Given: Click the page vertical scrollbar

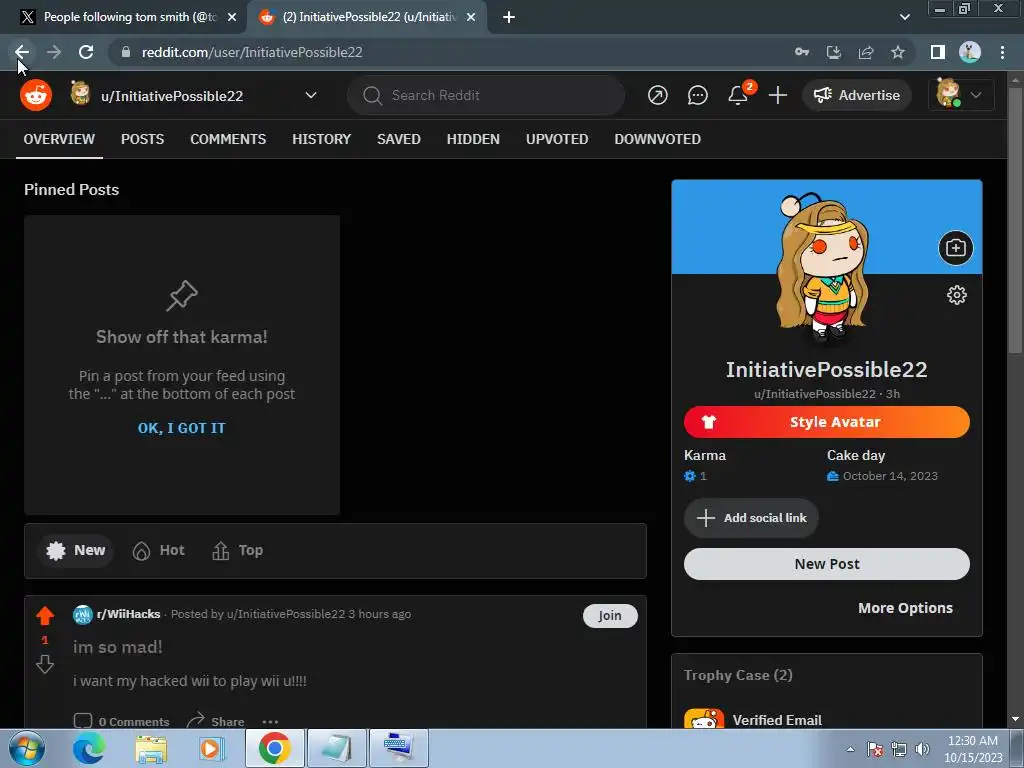Looking at the screenshot, I should click(1015, 222).
